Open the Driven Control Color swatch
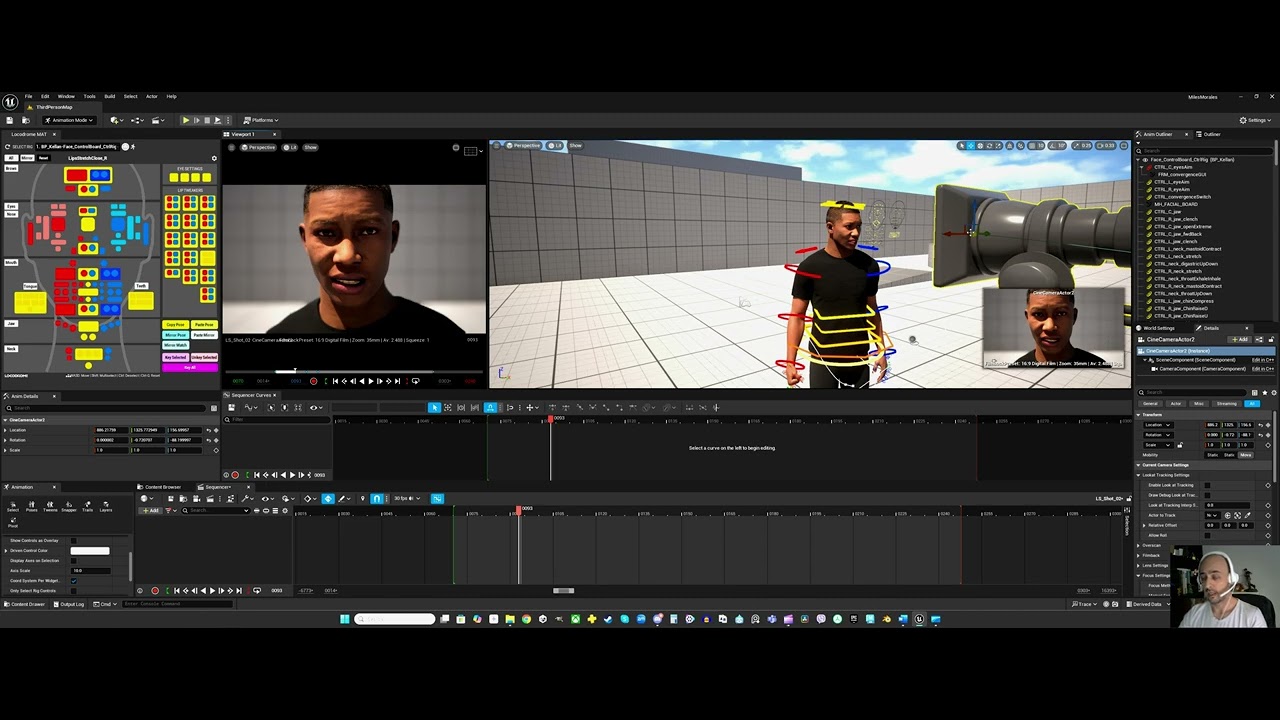The image size is (1280, 720). [90, 550]
